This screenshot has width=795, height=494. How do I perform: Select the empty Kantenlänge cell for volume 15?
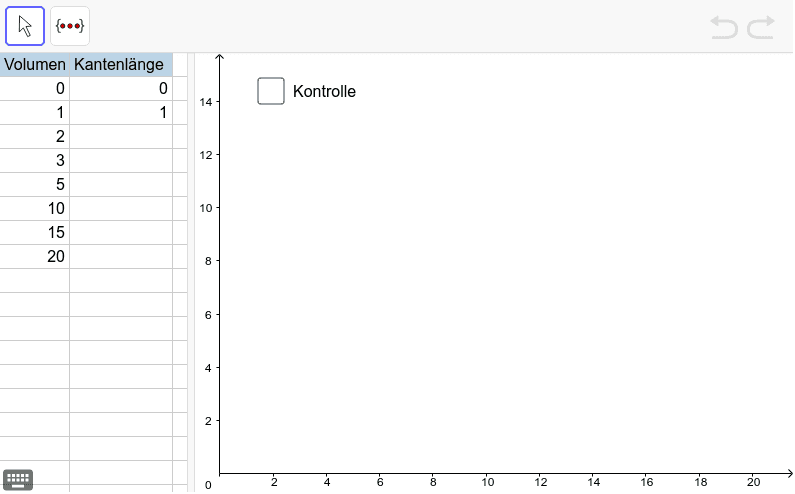(120, 233)
